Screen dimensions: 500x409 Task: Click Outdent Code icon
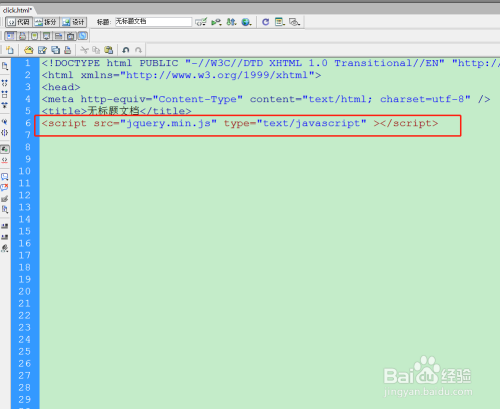tap(5, 237)
